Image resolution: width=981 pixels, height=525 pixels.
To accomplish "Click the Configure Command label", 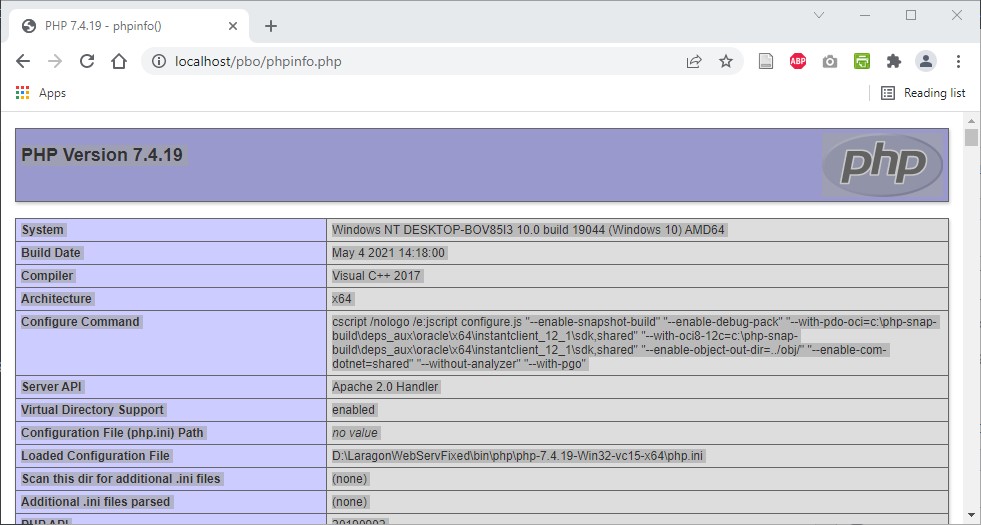I will [80, 322].
